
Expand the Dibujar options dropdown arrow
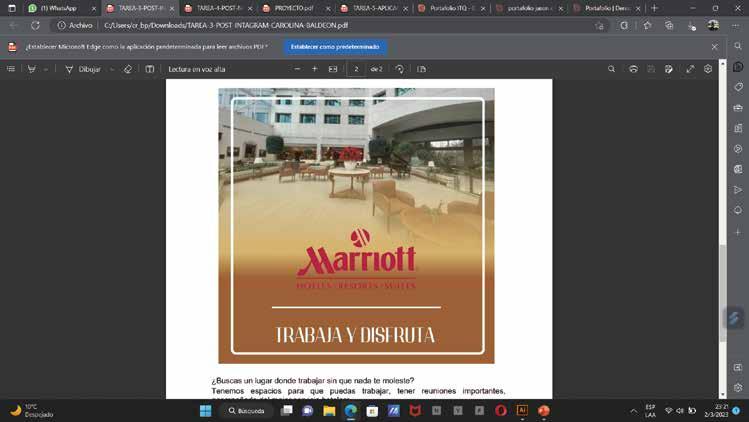(x=112, y=69)
